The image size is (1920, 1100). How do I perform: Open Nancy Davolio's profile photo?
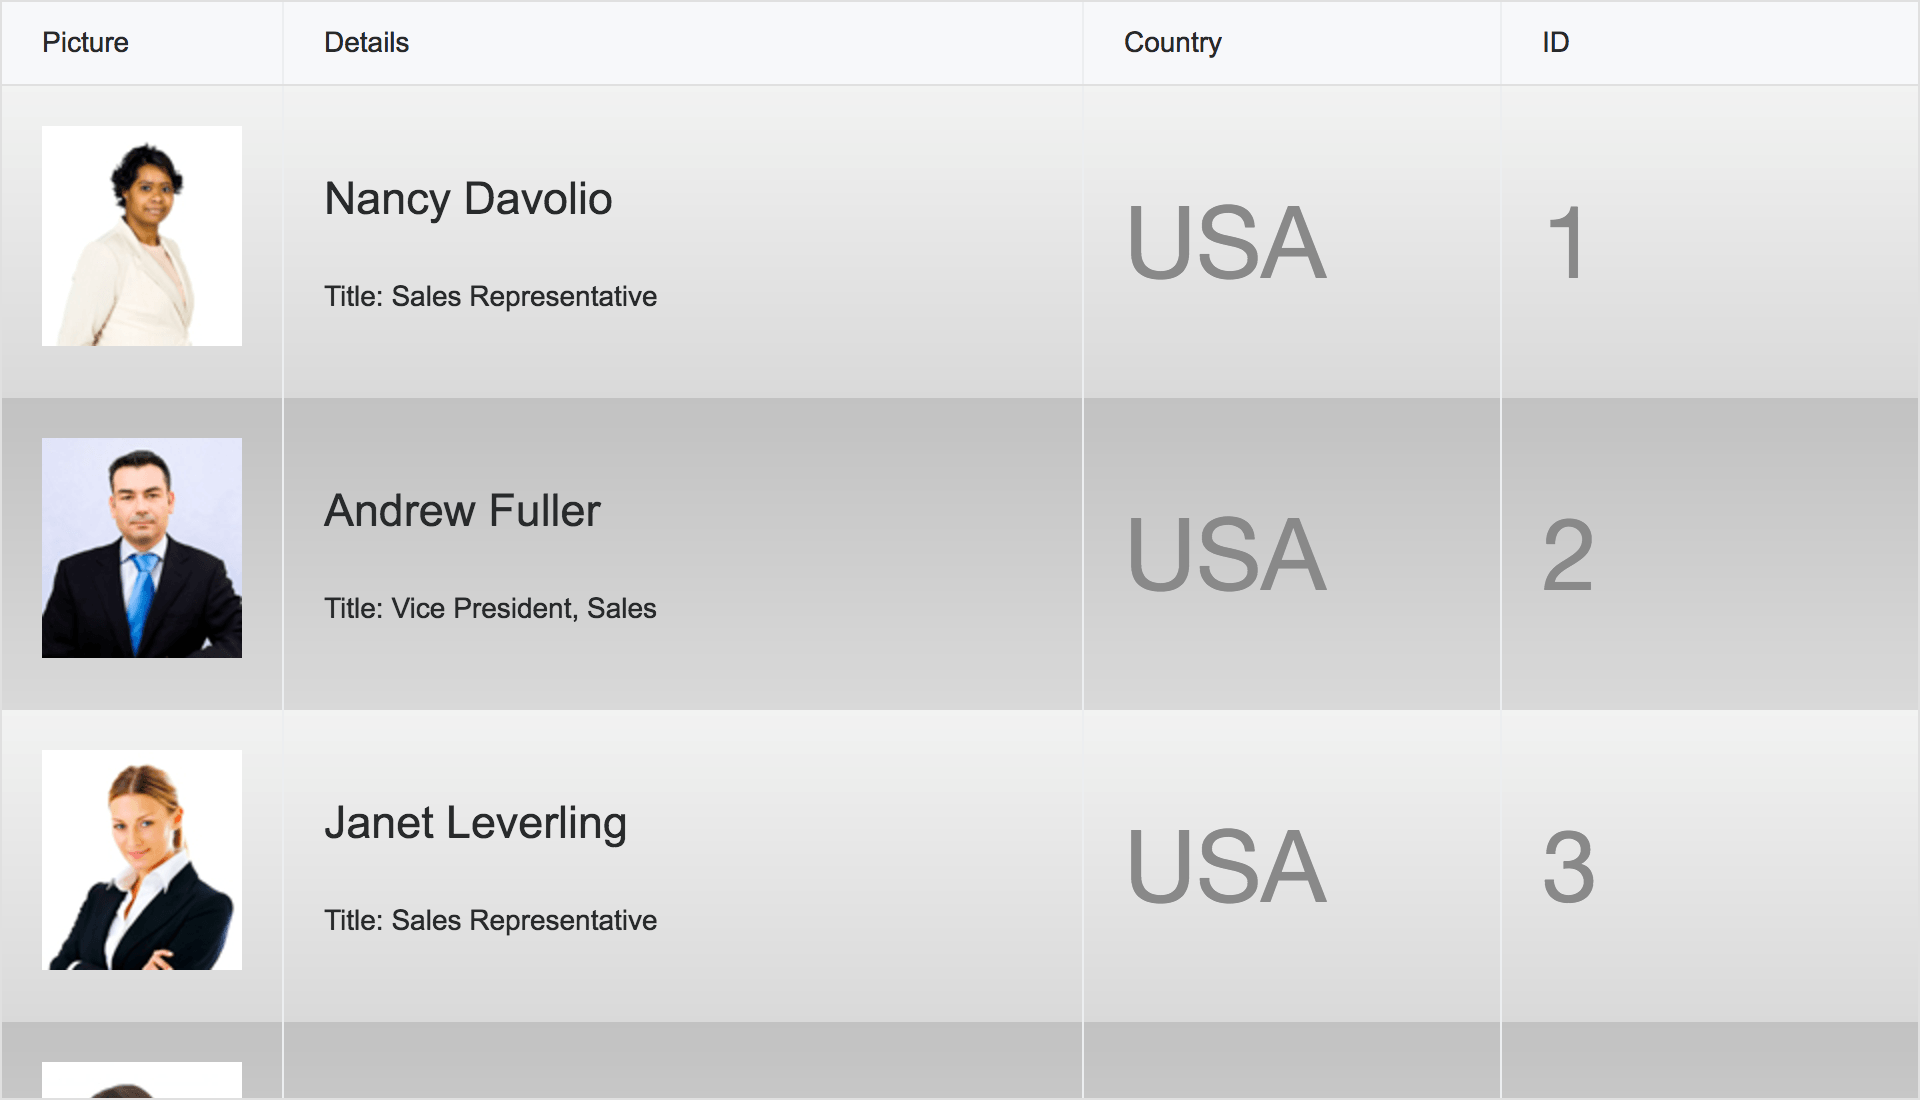(x=142, y=236)
